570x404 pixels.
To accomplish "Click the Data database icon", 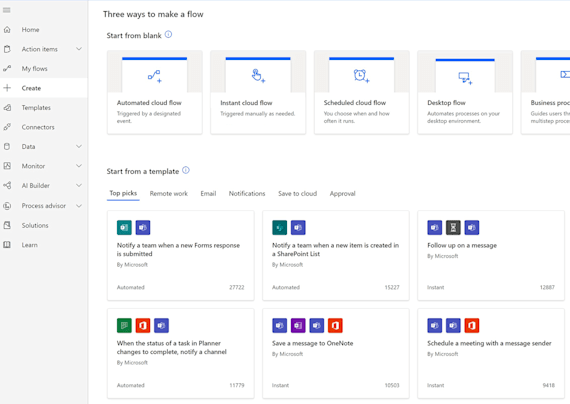I will [x=7, y=146].
